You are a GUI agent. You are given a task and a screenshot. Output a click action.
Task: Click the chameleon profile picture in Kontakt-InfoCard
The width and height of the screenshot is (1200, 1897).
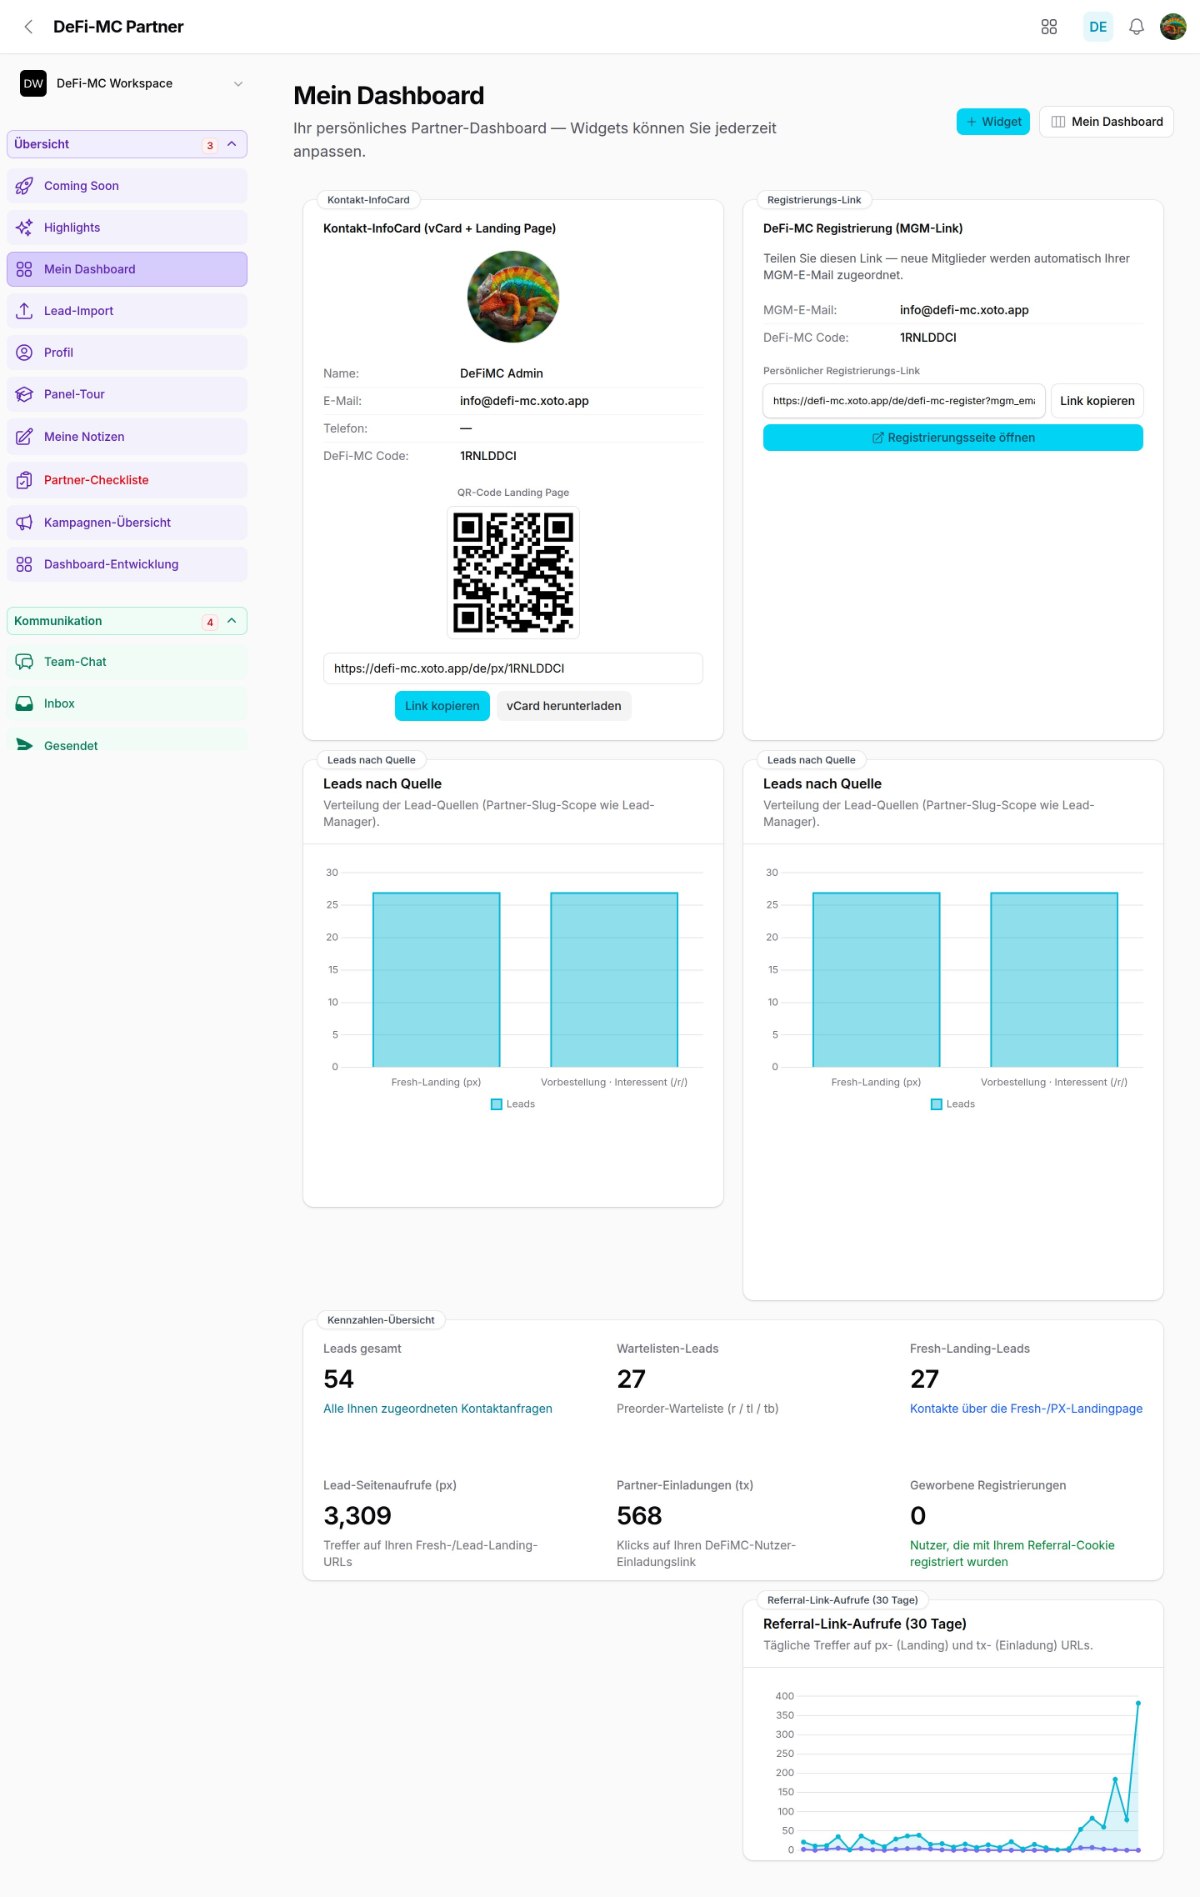[x=513, y=297]
